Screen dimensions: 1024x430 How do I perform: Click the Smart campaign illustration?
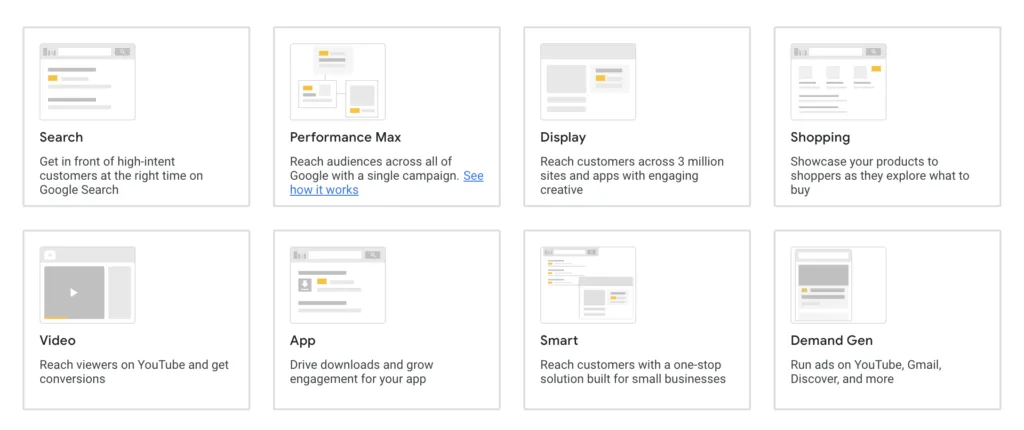click(588, 285)
